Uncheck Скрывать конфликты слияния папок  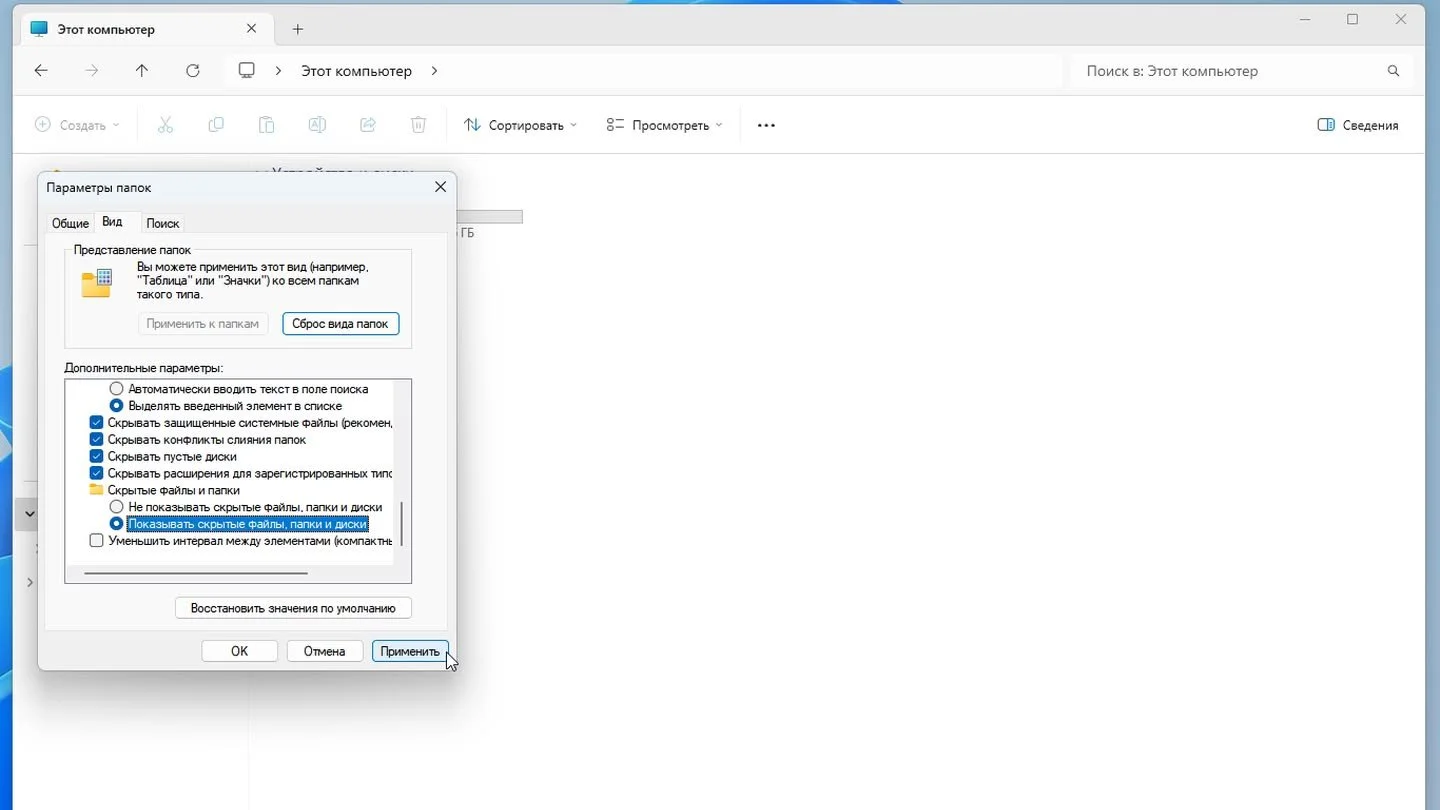(96, 439)
